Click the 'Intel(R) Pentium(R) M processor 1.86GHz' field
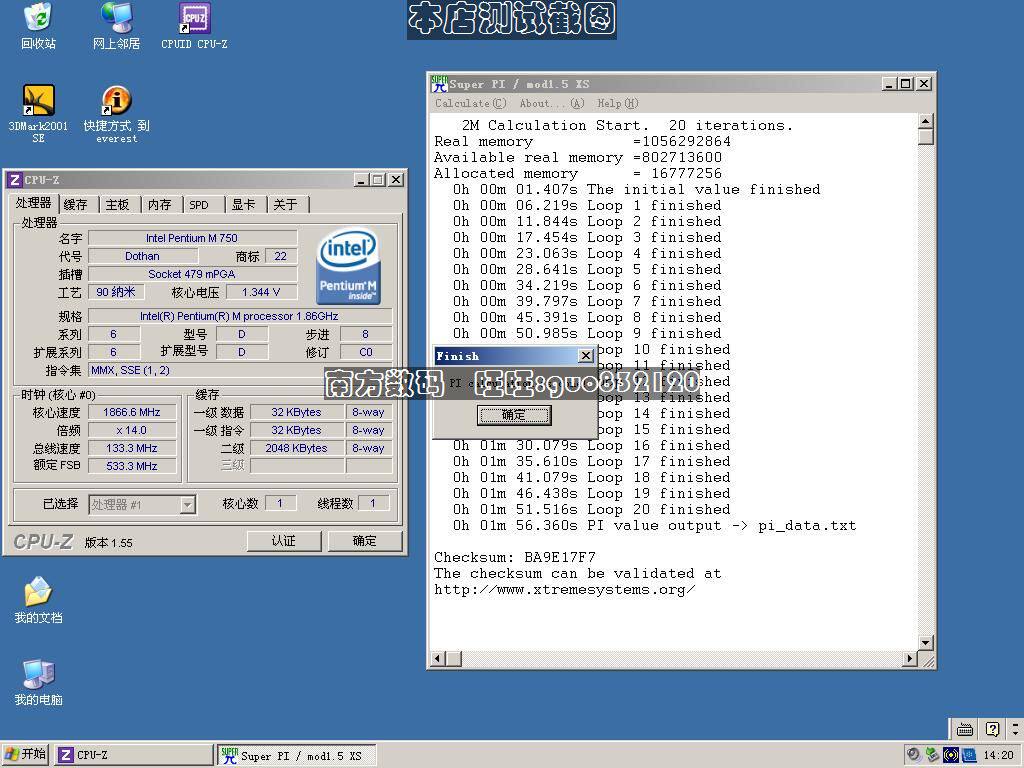Viewport: 1024px width, 768px height. pyautogui.click(x=240, y=316)
